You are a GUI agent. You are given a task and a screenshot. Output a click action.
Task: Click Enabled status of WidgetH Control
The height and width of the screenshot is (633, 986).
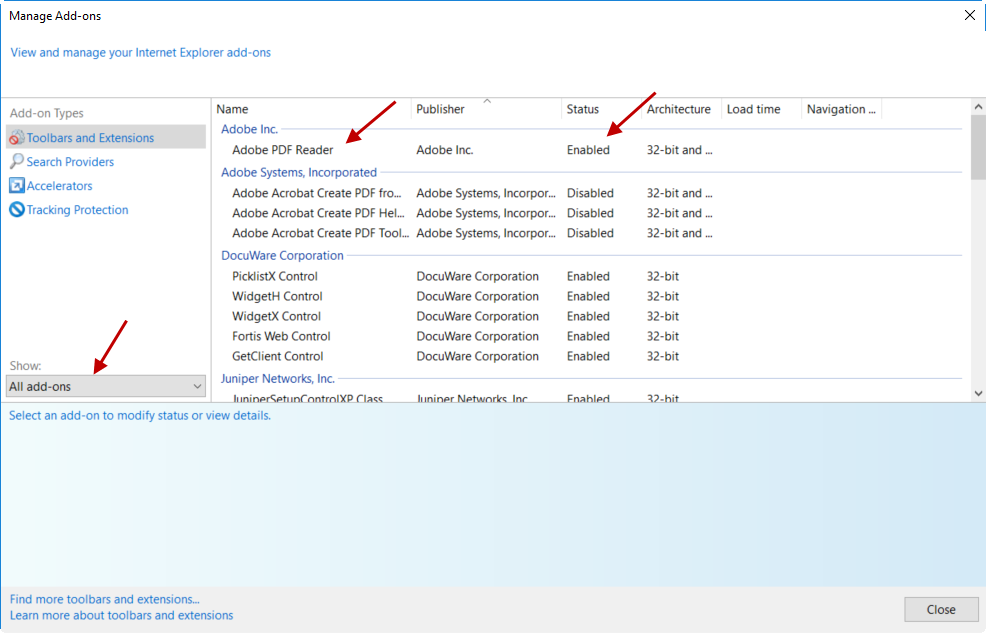tap(588, 296)
